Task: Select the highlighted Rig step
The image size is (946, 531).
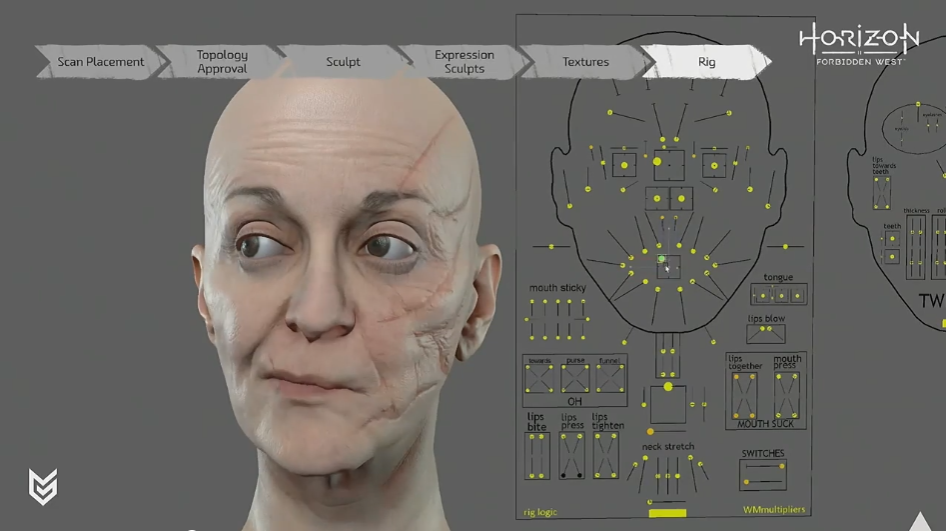Action: tap(706, 62)
